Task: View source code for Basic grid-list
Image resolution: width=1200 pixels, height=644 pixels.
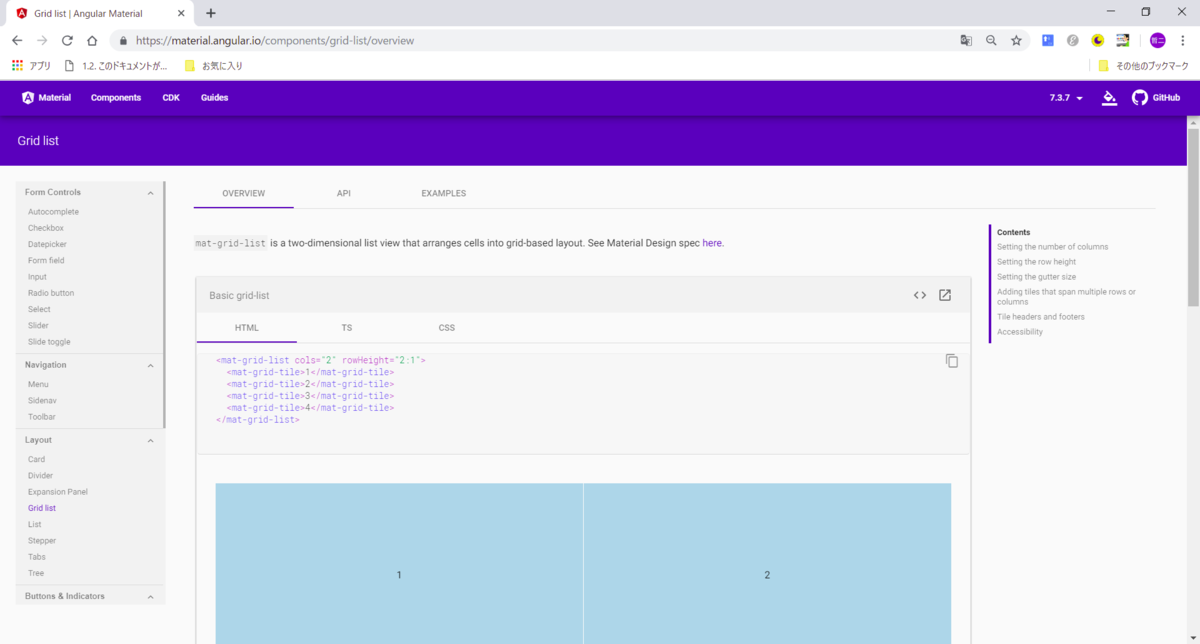Action: (920, 295)
